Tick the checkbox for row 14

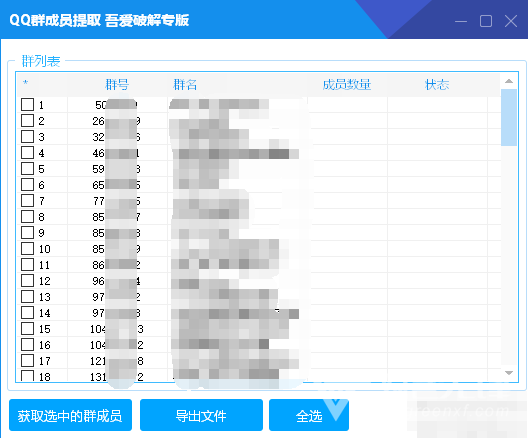(27, 312)
